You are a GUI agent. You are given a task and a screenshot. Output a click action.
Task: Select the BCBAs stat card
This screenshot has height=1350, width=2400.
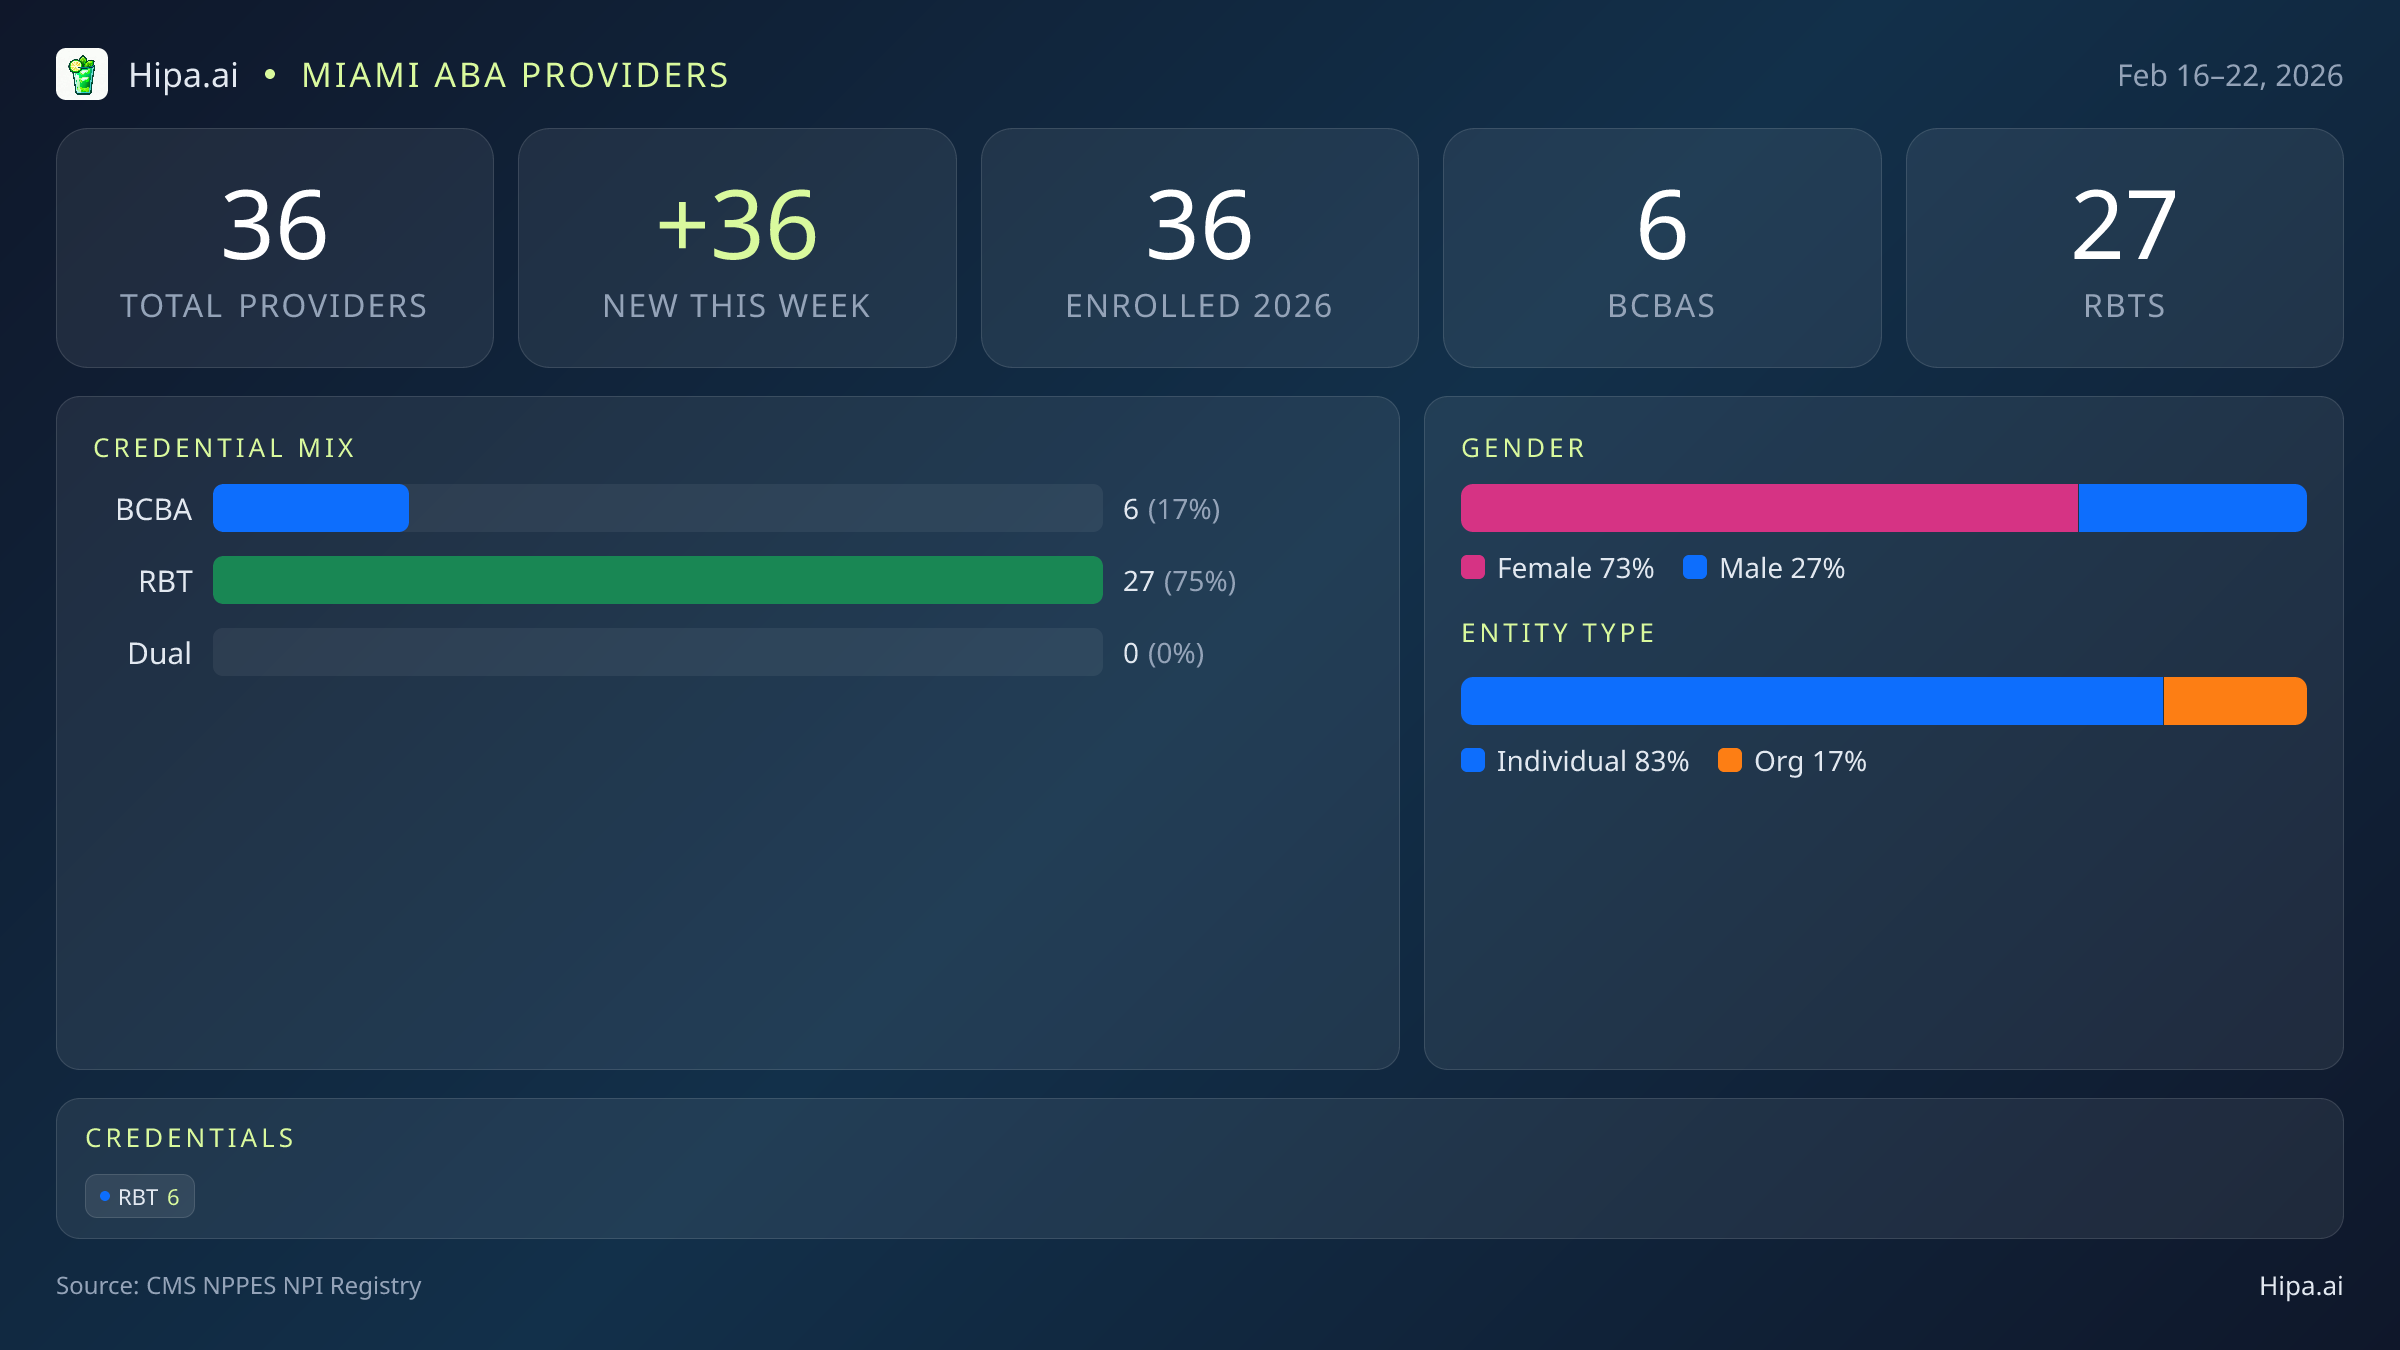tap(1662, 248)
